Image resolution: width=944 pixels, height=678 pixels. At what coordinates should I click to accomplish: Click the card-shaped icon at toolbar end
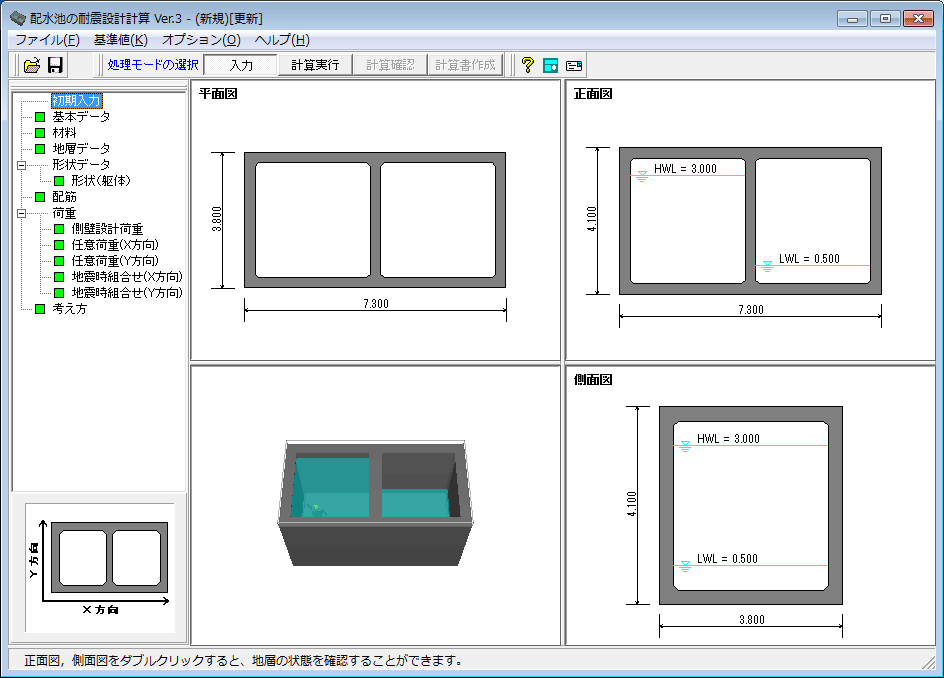[x=574, y=65]
